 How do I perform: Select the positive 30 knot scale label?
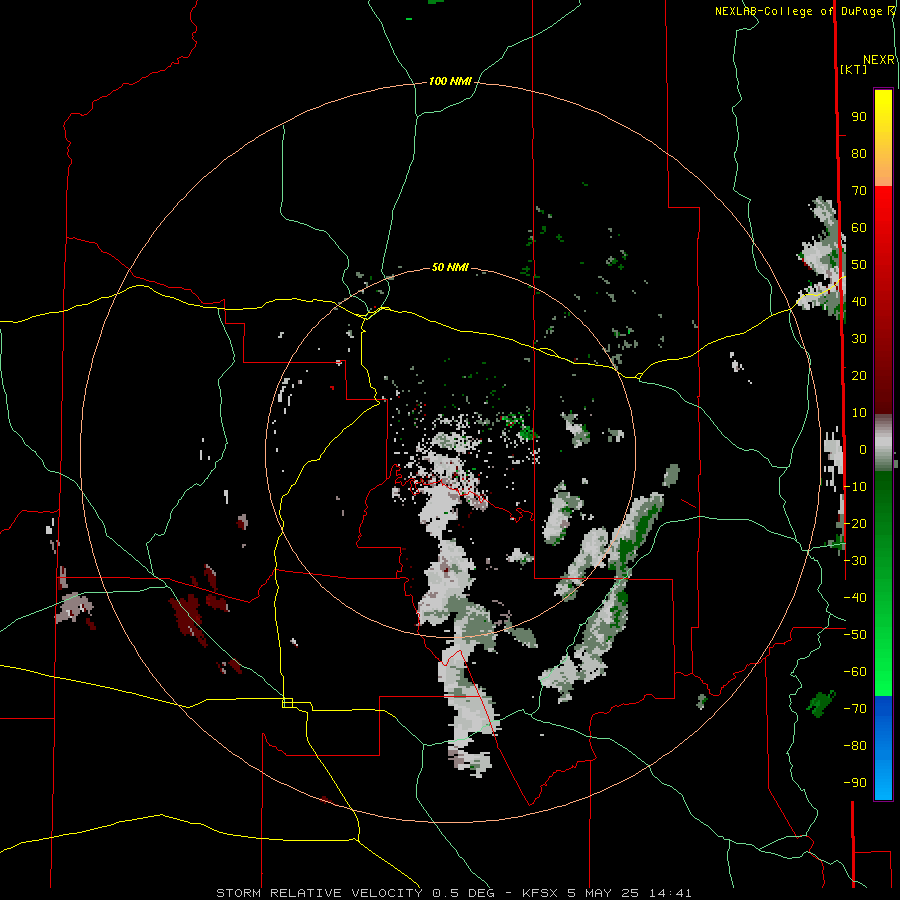click(859, 339)
